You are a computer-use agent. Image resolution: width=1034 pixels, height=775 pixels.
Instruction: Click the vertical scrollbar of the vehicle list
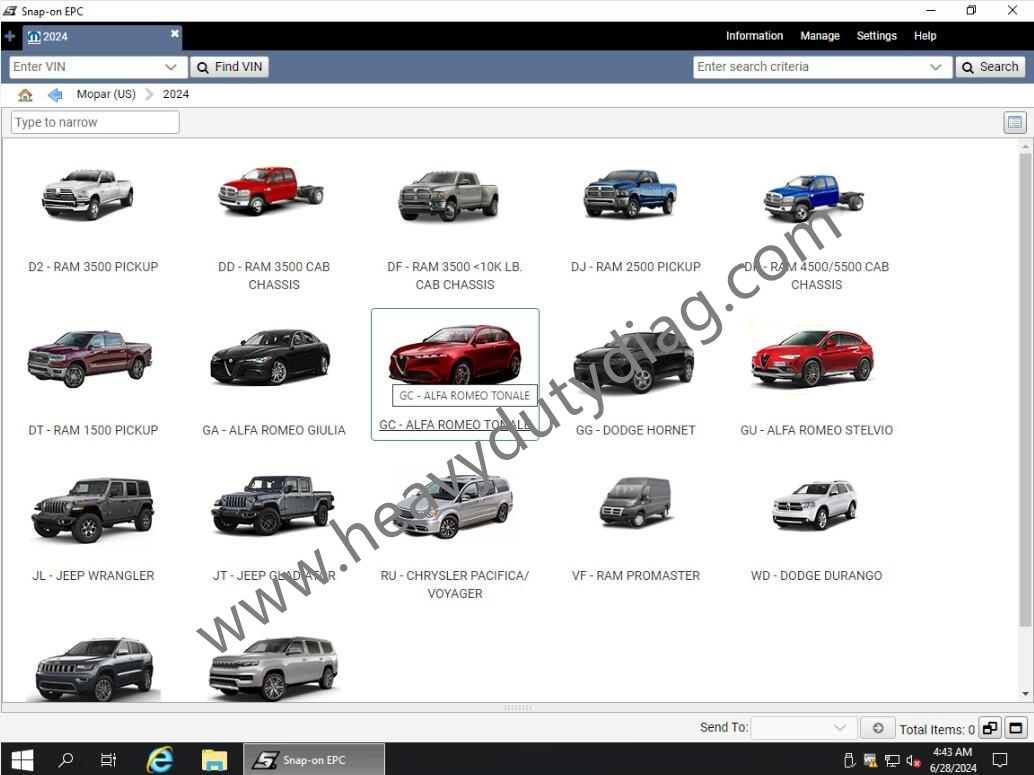pyautogui.click(x=1025, y=389)
